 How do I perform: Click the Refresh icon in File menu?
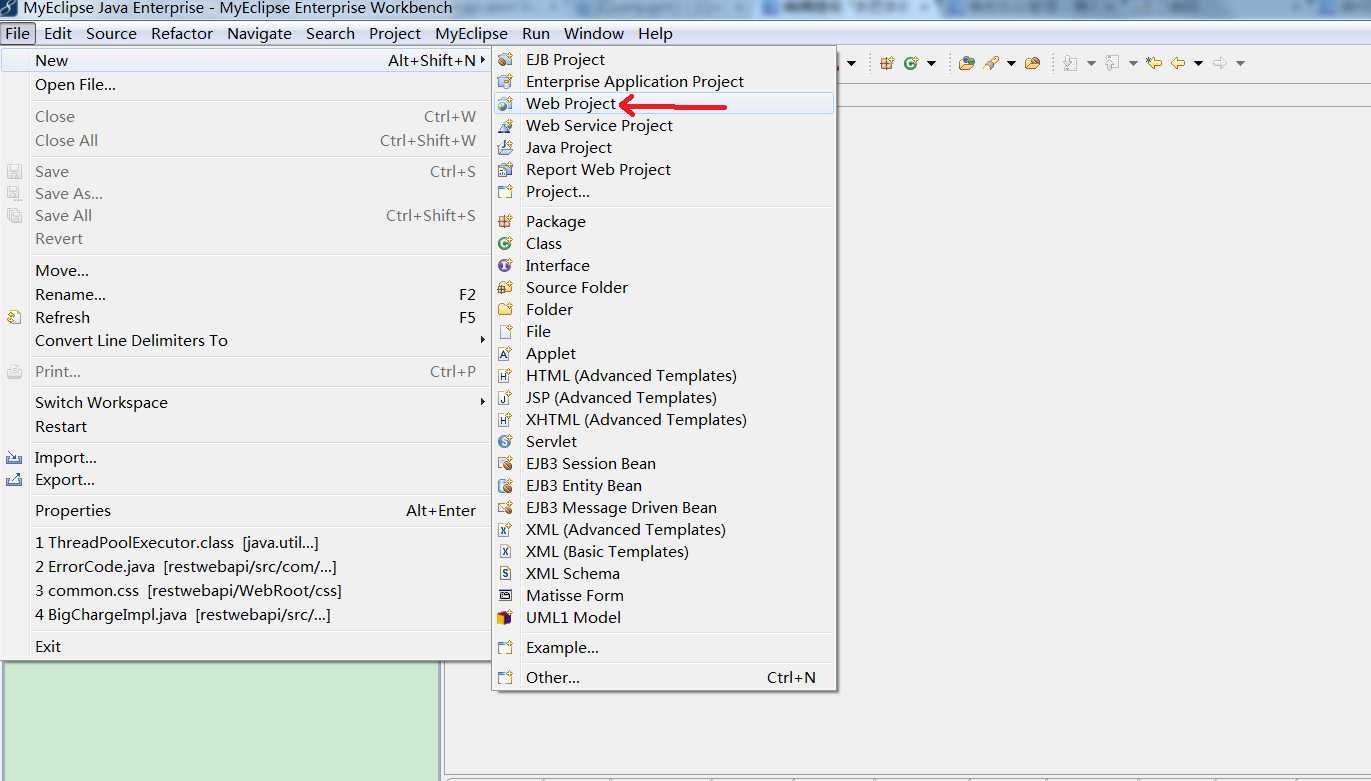click(14, 317)
